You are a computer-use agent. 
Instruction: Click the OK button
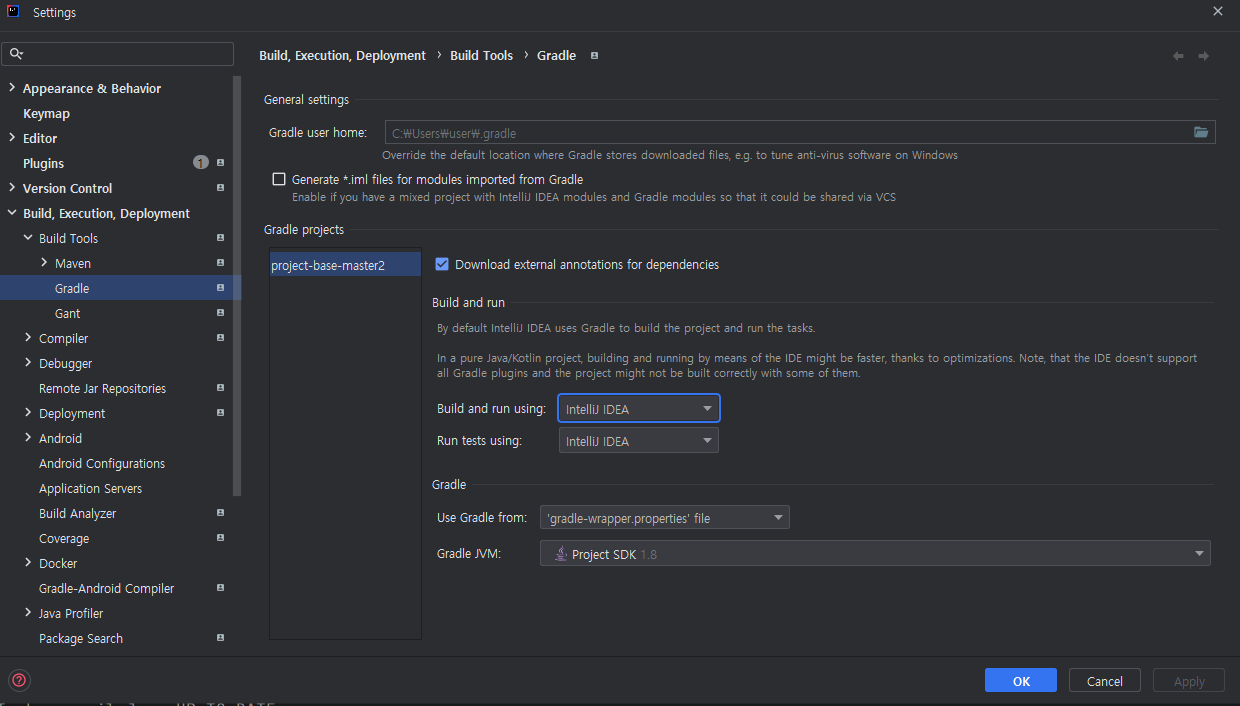pos(1020,681)
